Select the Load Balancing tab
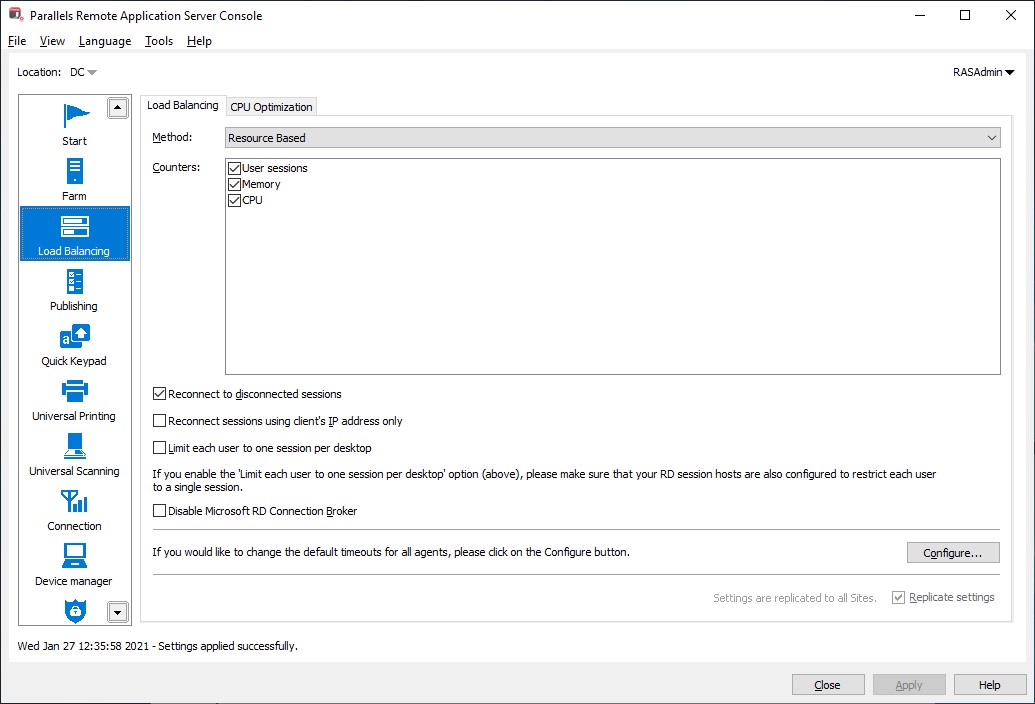Image resolution: width=1035 pixels, height=704 pixels. click(183, 106)
